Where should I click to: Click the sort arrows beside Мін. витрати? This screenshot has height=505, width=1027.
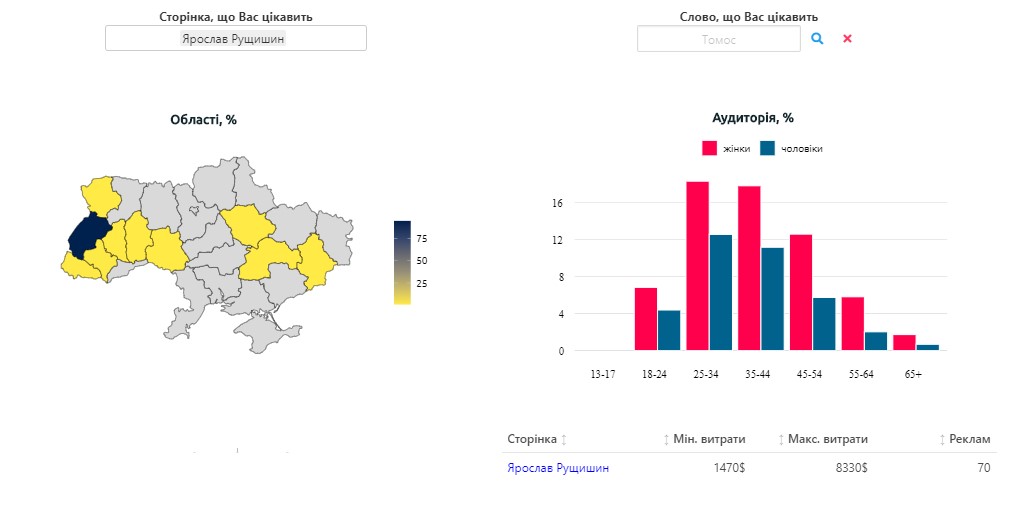pos(666,440)
